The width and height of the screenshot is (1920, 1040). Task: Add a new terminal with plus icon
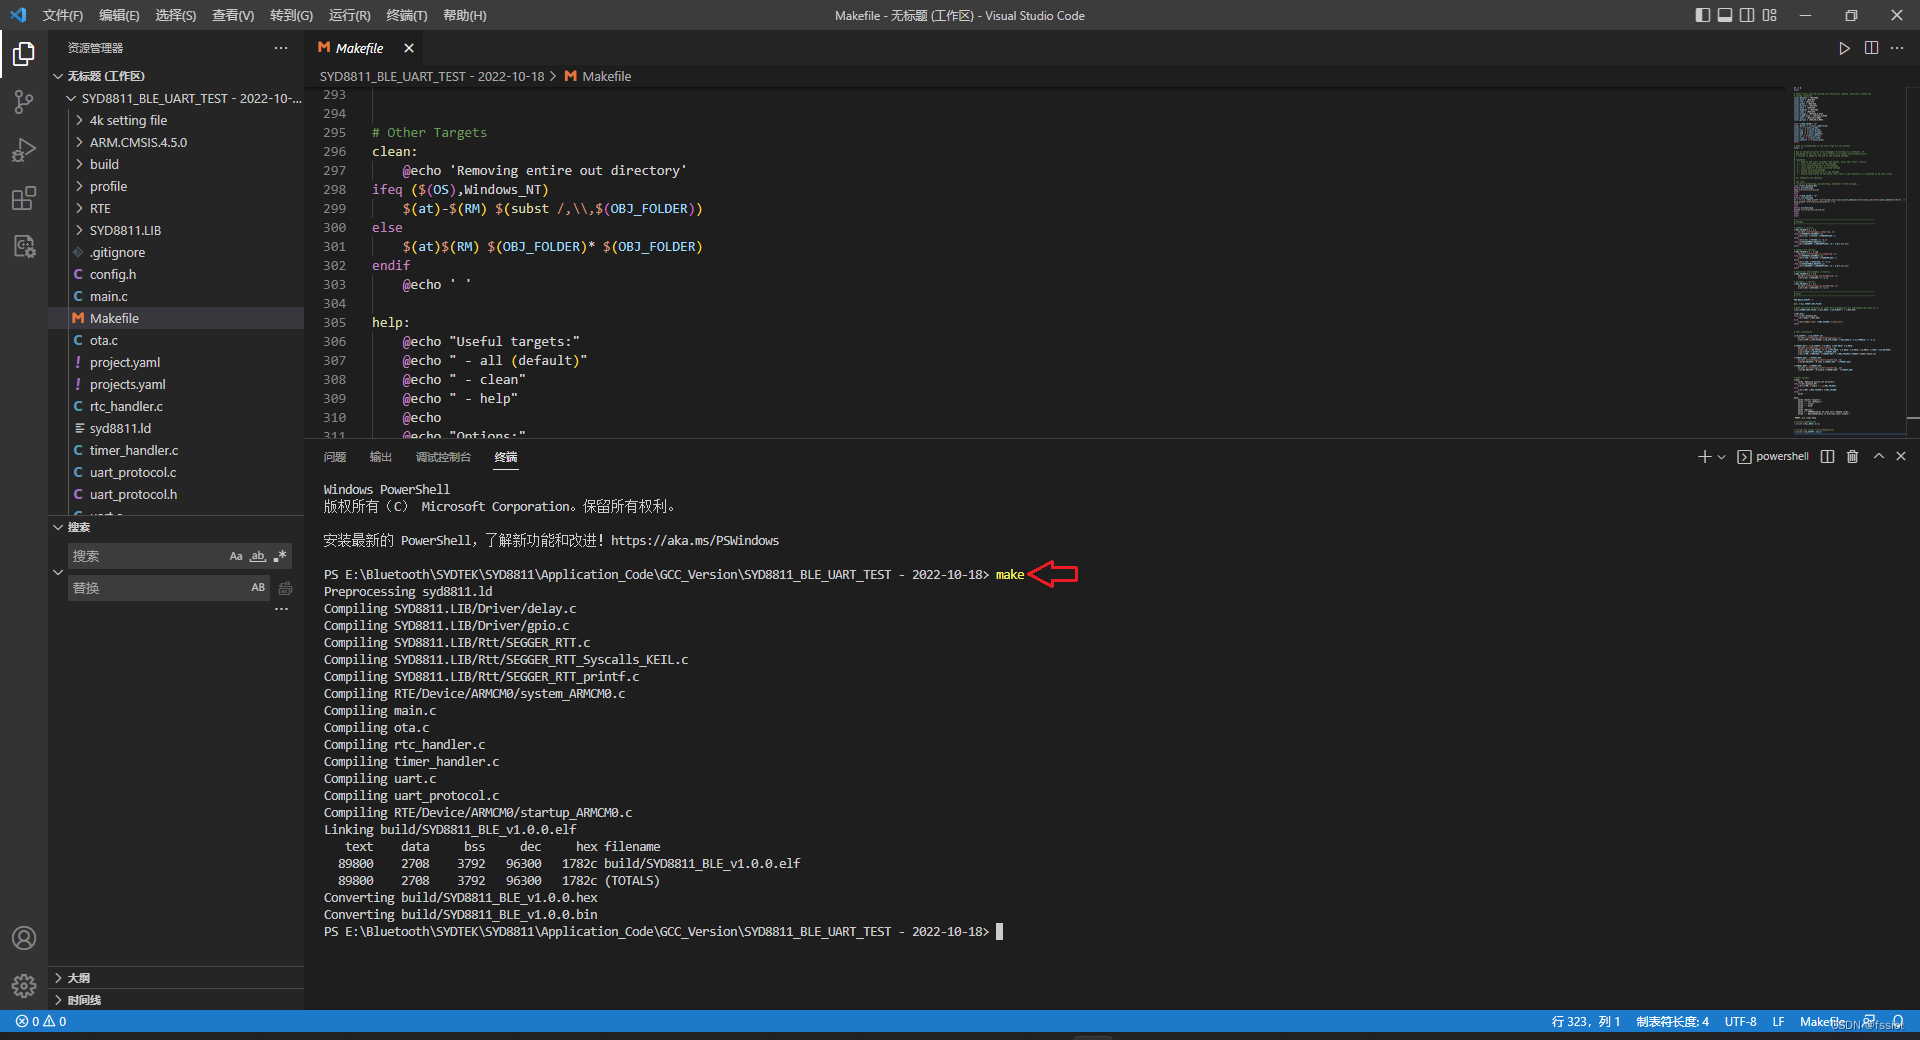click(1704, 456)
